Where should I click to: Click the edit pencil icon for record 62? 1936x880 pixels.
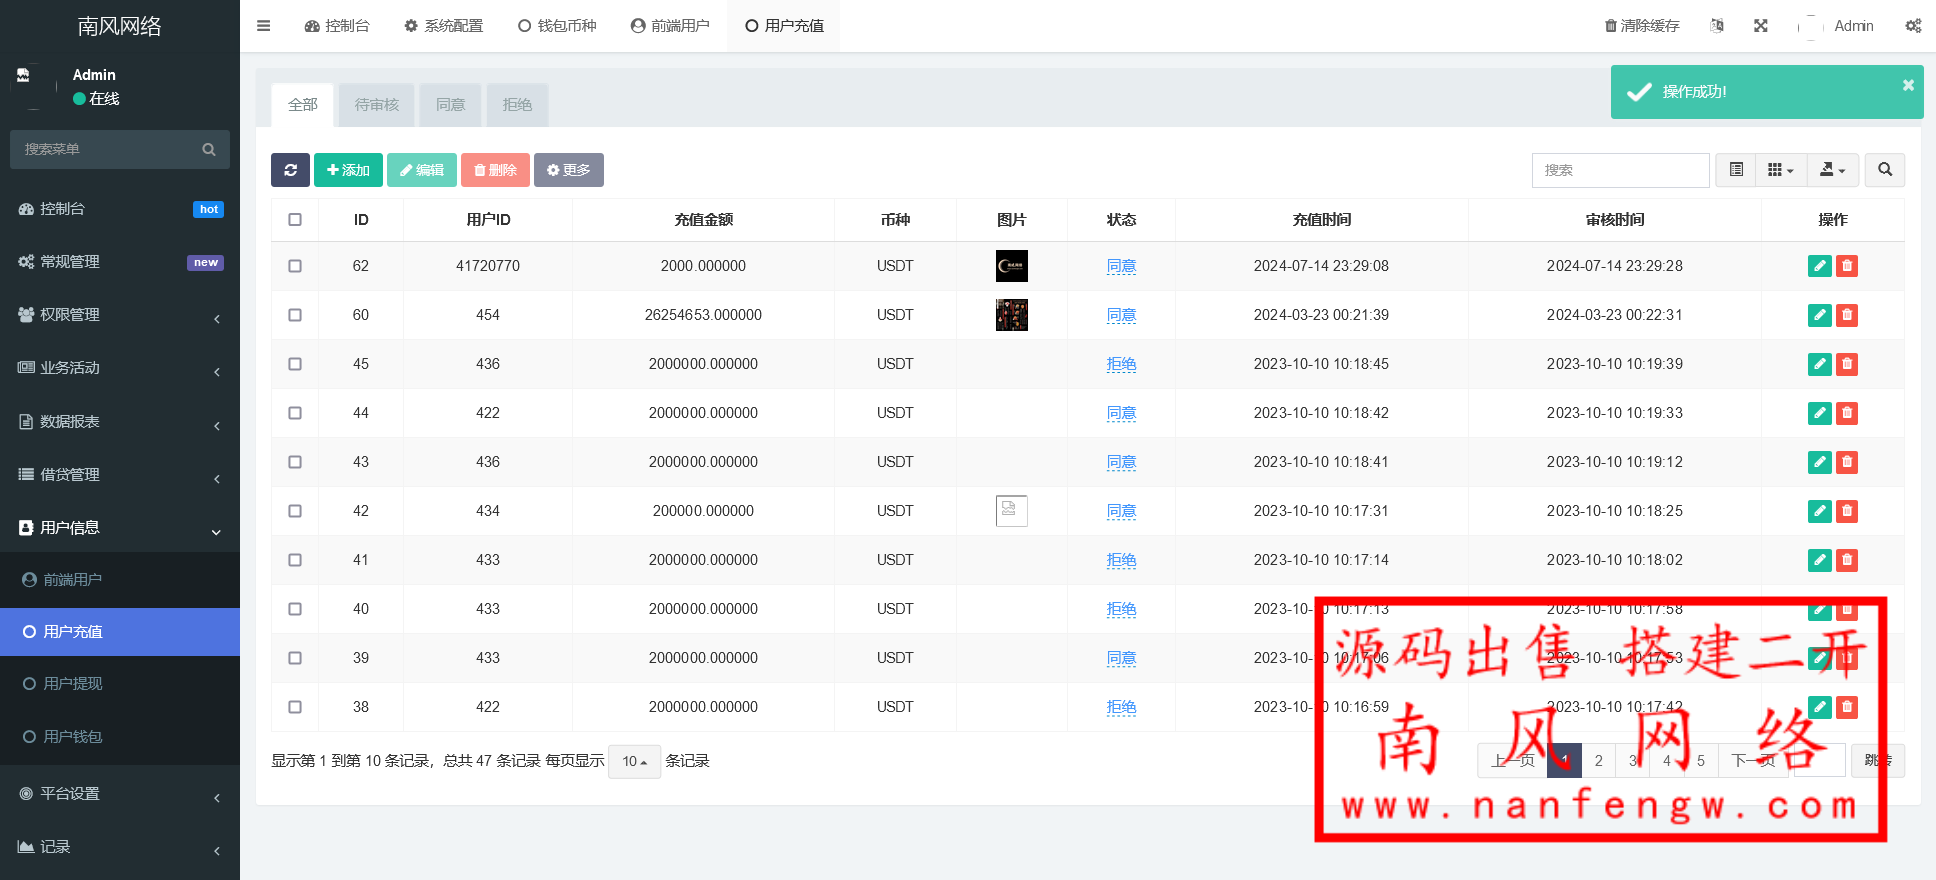(x=1819, y=266)
